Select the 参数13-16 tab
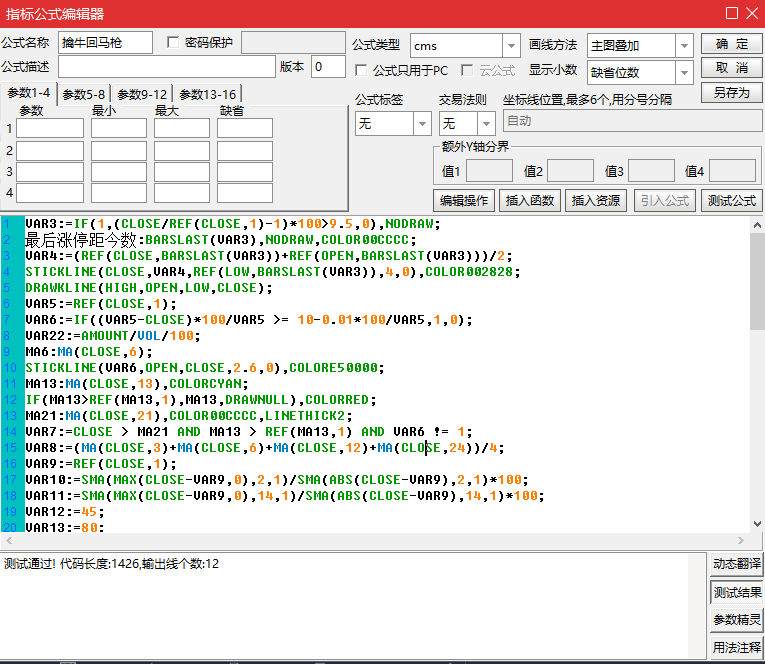 click(x=207, y=94)
